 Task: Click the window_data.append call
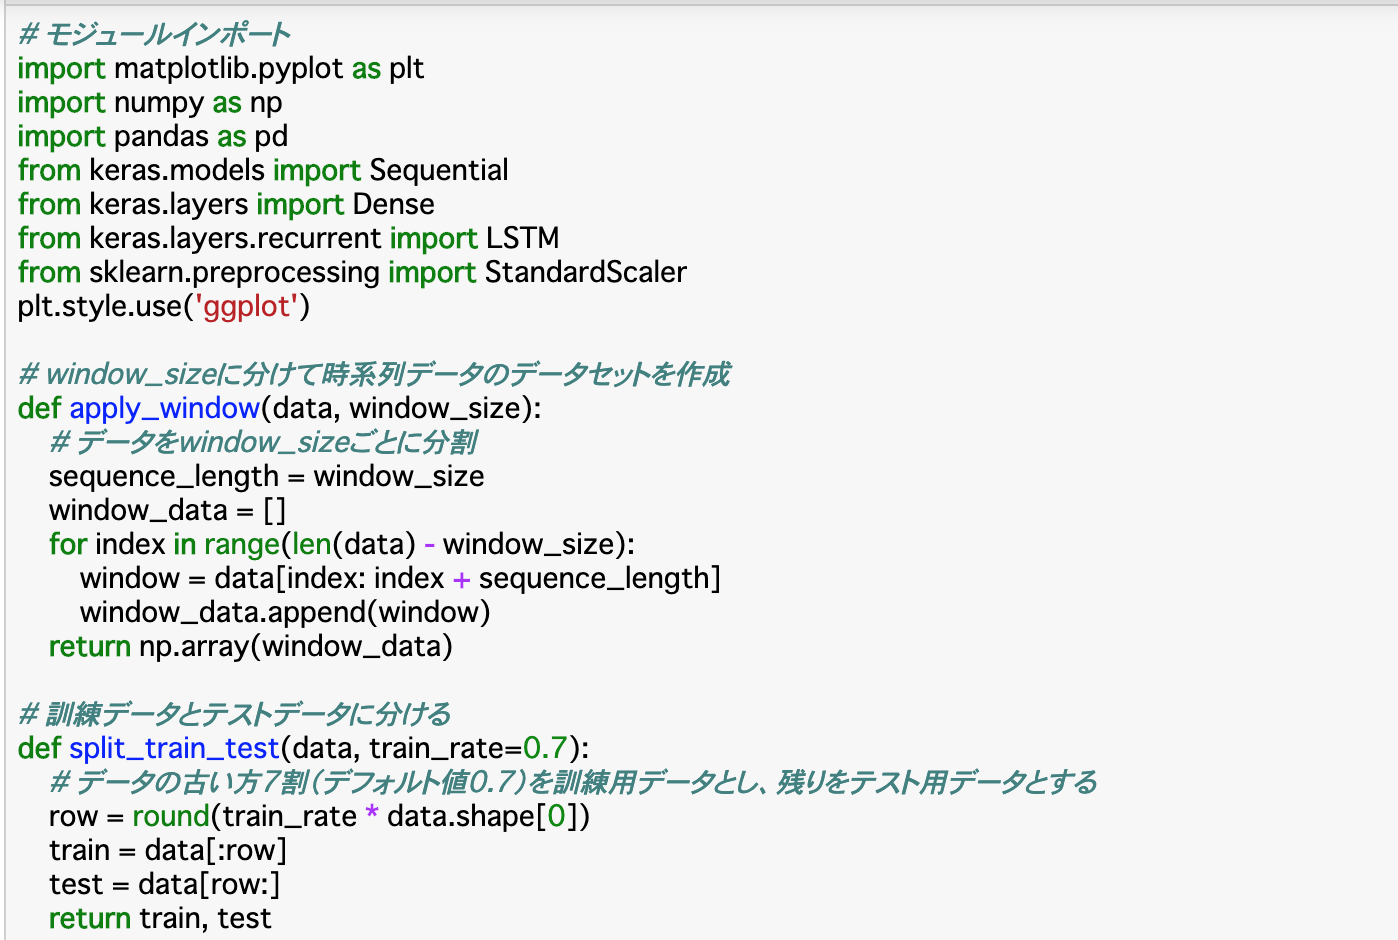pos(285,612)
